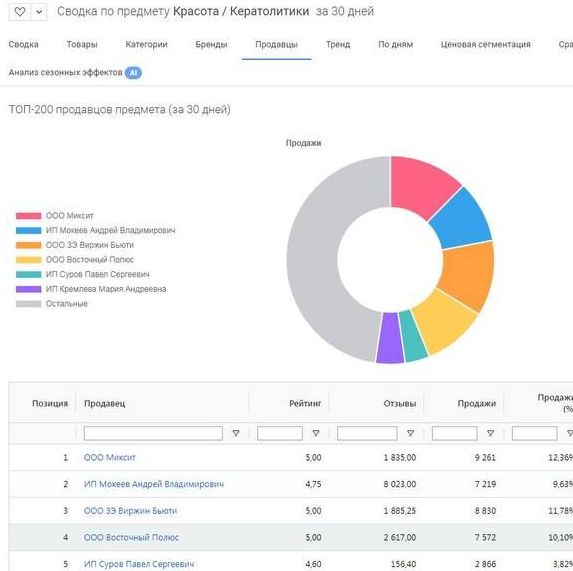The height and width of the screenshot is (571, 573).
Task: Toggle the grey Остальные legend swatch
Action: click(x=29, y=304)
